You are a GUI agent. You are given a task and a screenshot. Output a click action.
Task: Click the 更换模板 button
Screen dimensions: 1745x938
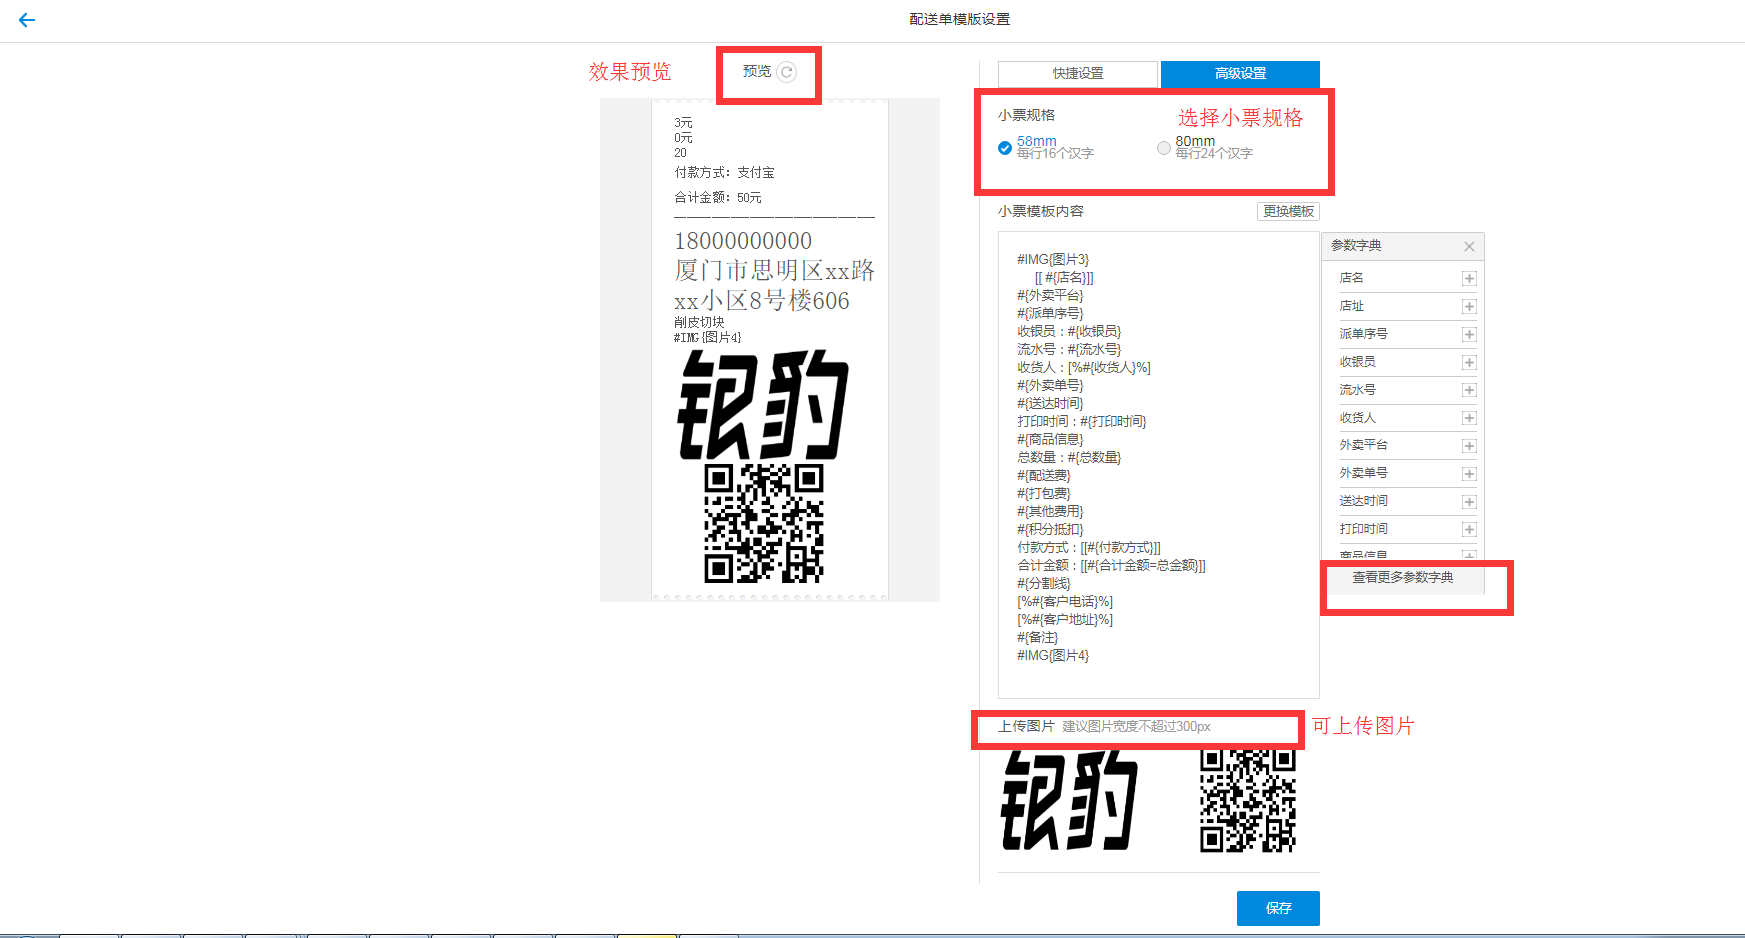pyautogui.click(x=1288, y=211)
